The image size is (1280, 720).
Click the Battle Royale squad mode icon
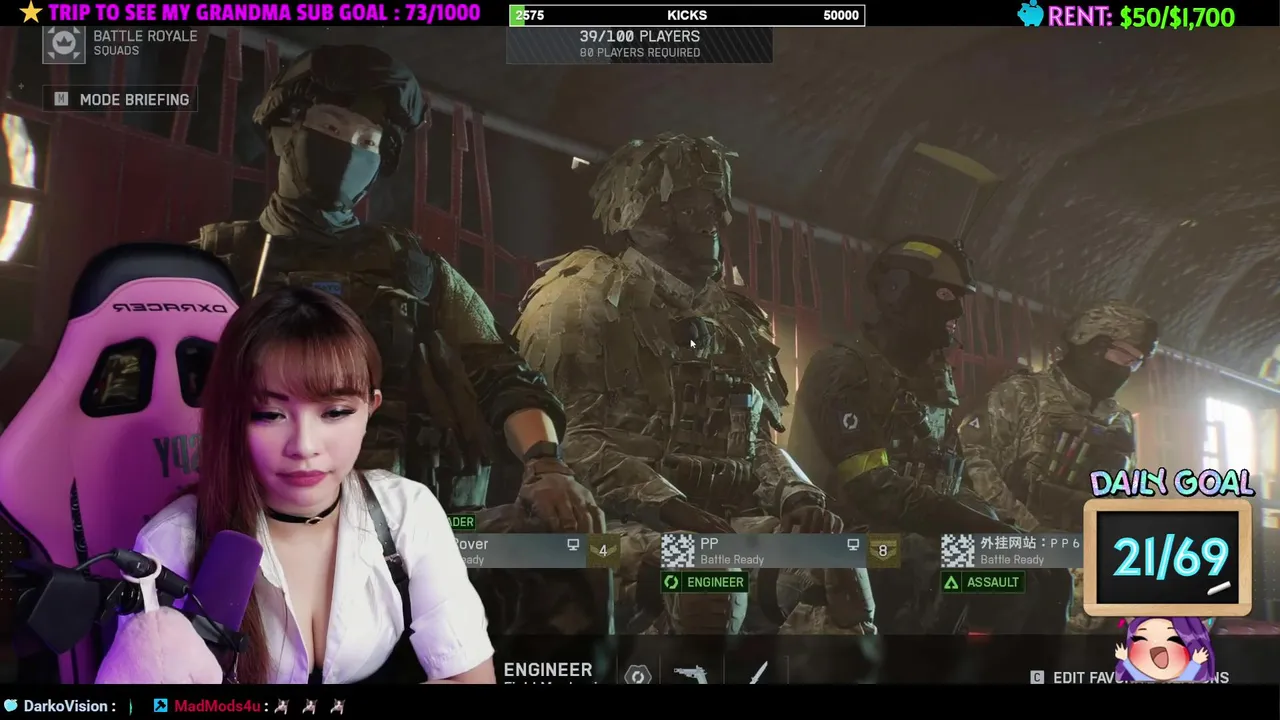(64, 44)
